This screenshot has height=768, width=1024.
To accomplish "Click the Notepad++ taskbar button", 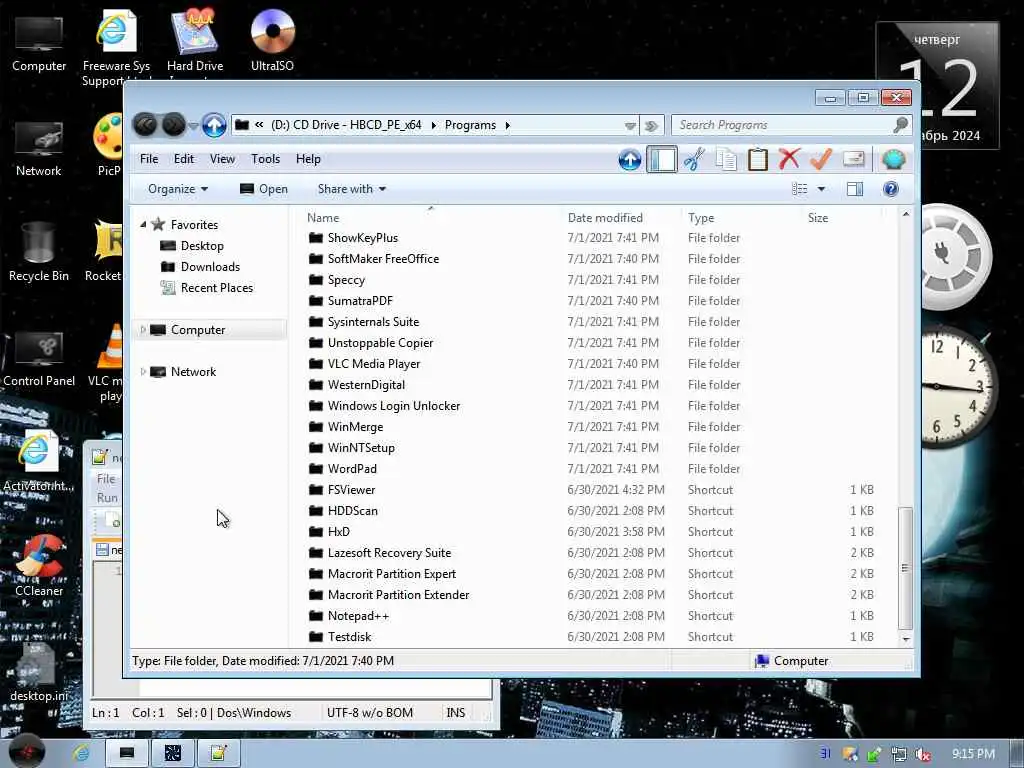I will coord(218,753).
